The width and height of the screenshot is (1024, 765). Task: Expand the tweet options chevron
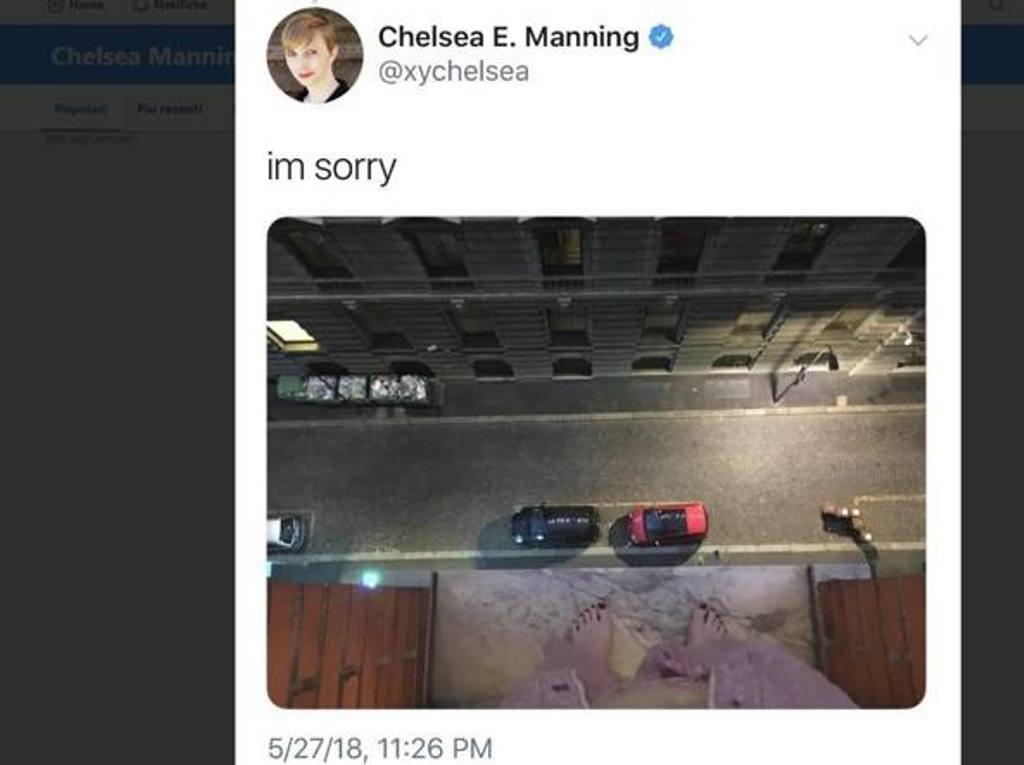[x=918, y=41]
